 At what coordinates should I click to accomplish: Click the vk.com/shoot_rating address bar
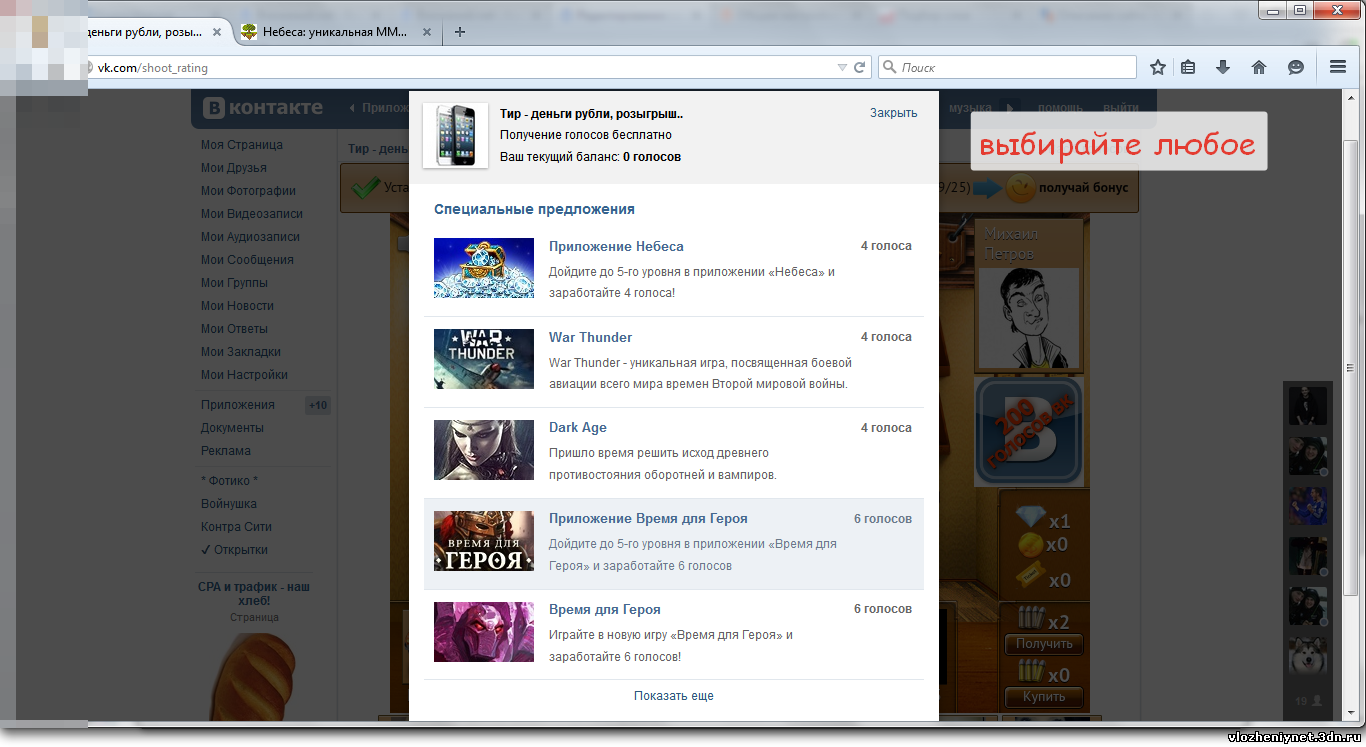click(460, 67)
